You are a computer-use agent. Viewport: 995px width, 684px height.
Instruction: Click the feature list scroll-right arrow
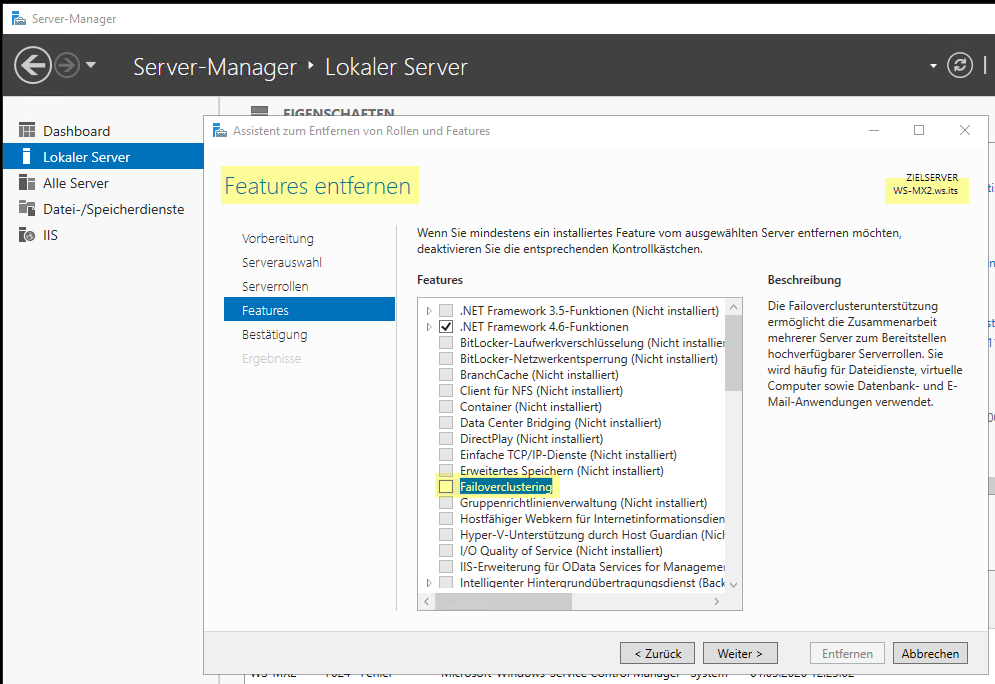[x=716, y=601]
